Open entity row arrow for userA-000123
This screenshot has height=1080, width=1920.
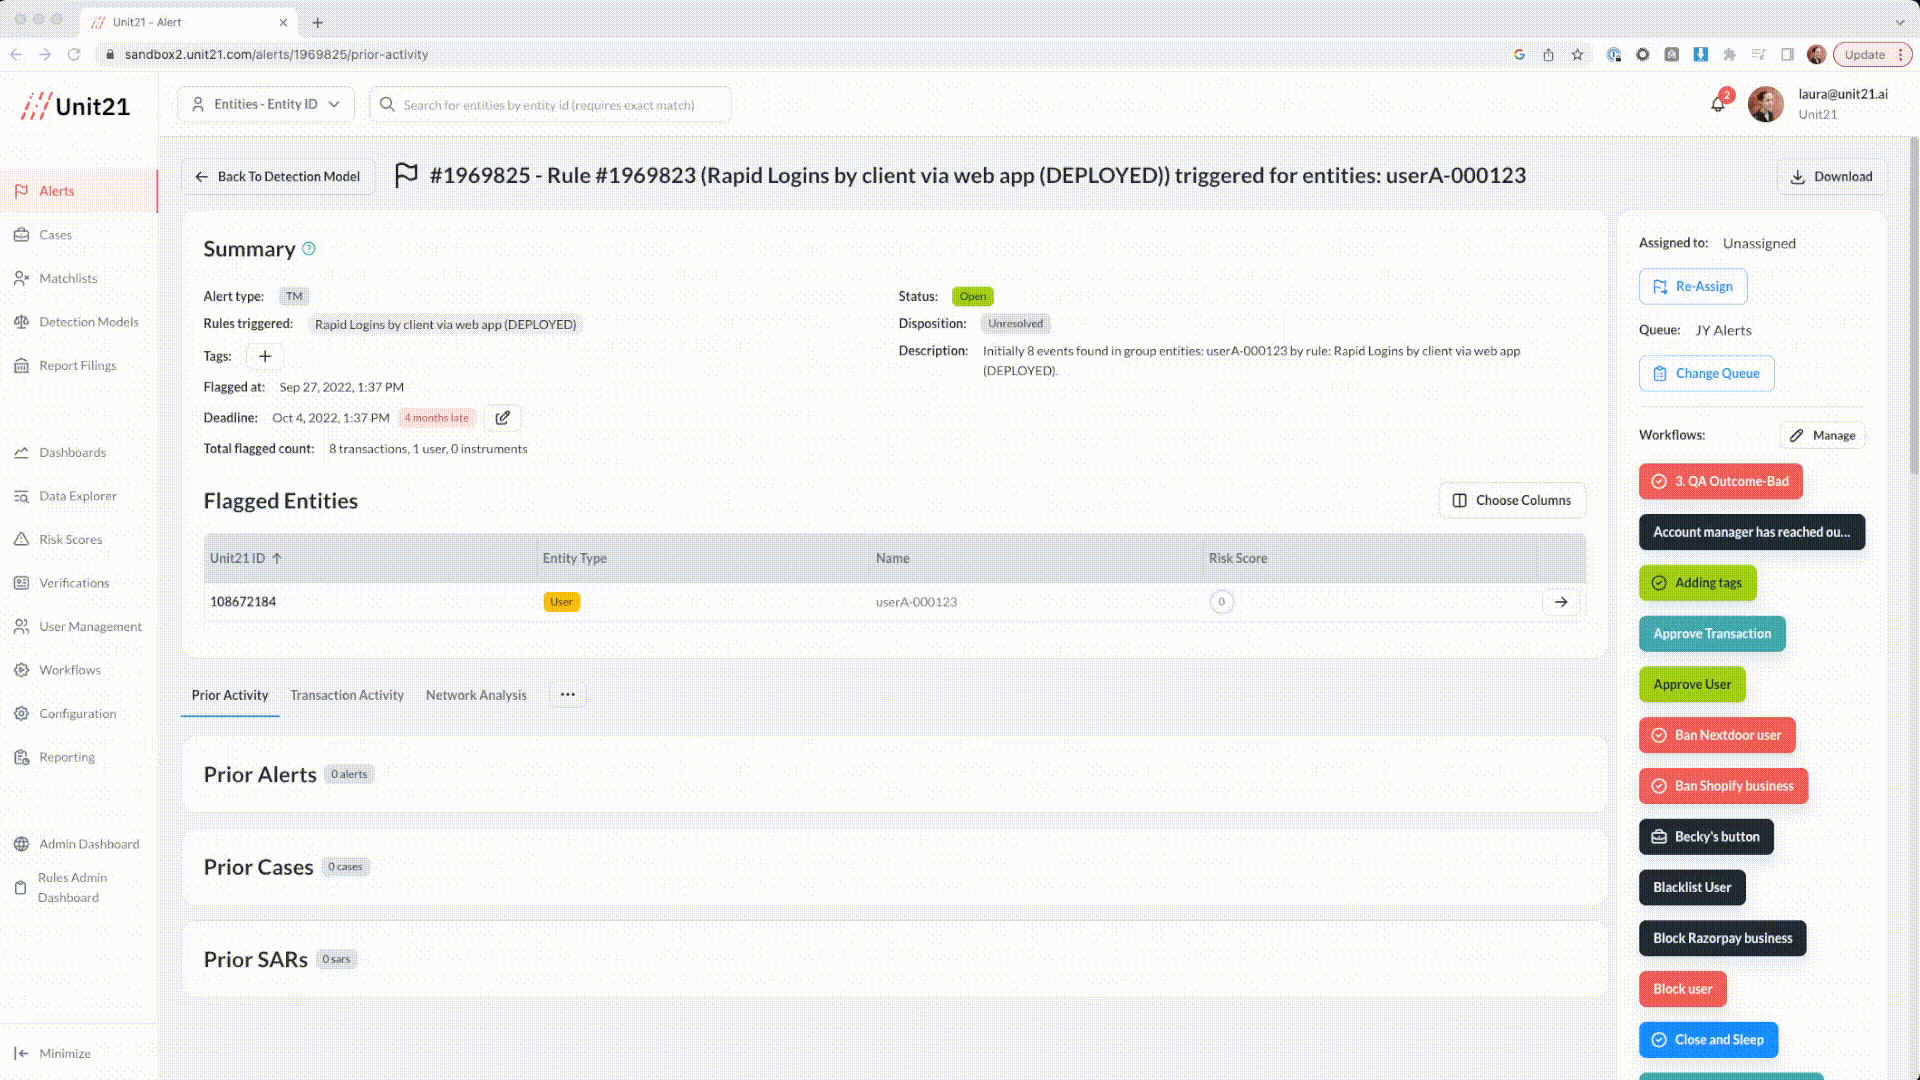1561,602
